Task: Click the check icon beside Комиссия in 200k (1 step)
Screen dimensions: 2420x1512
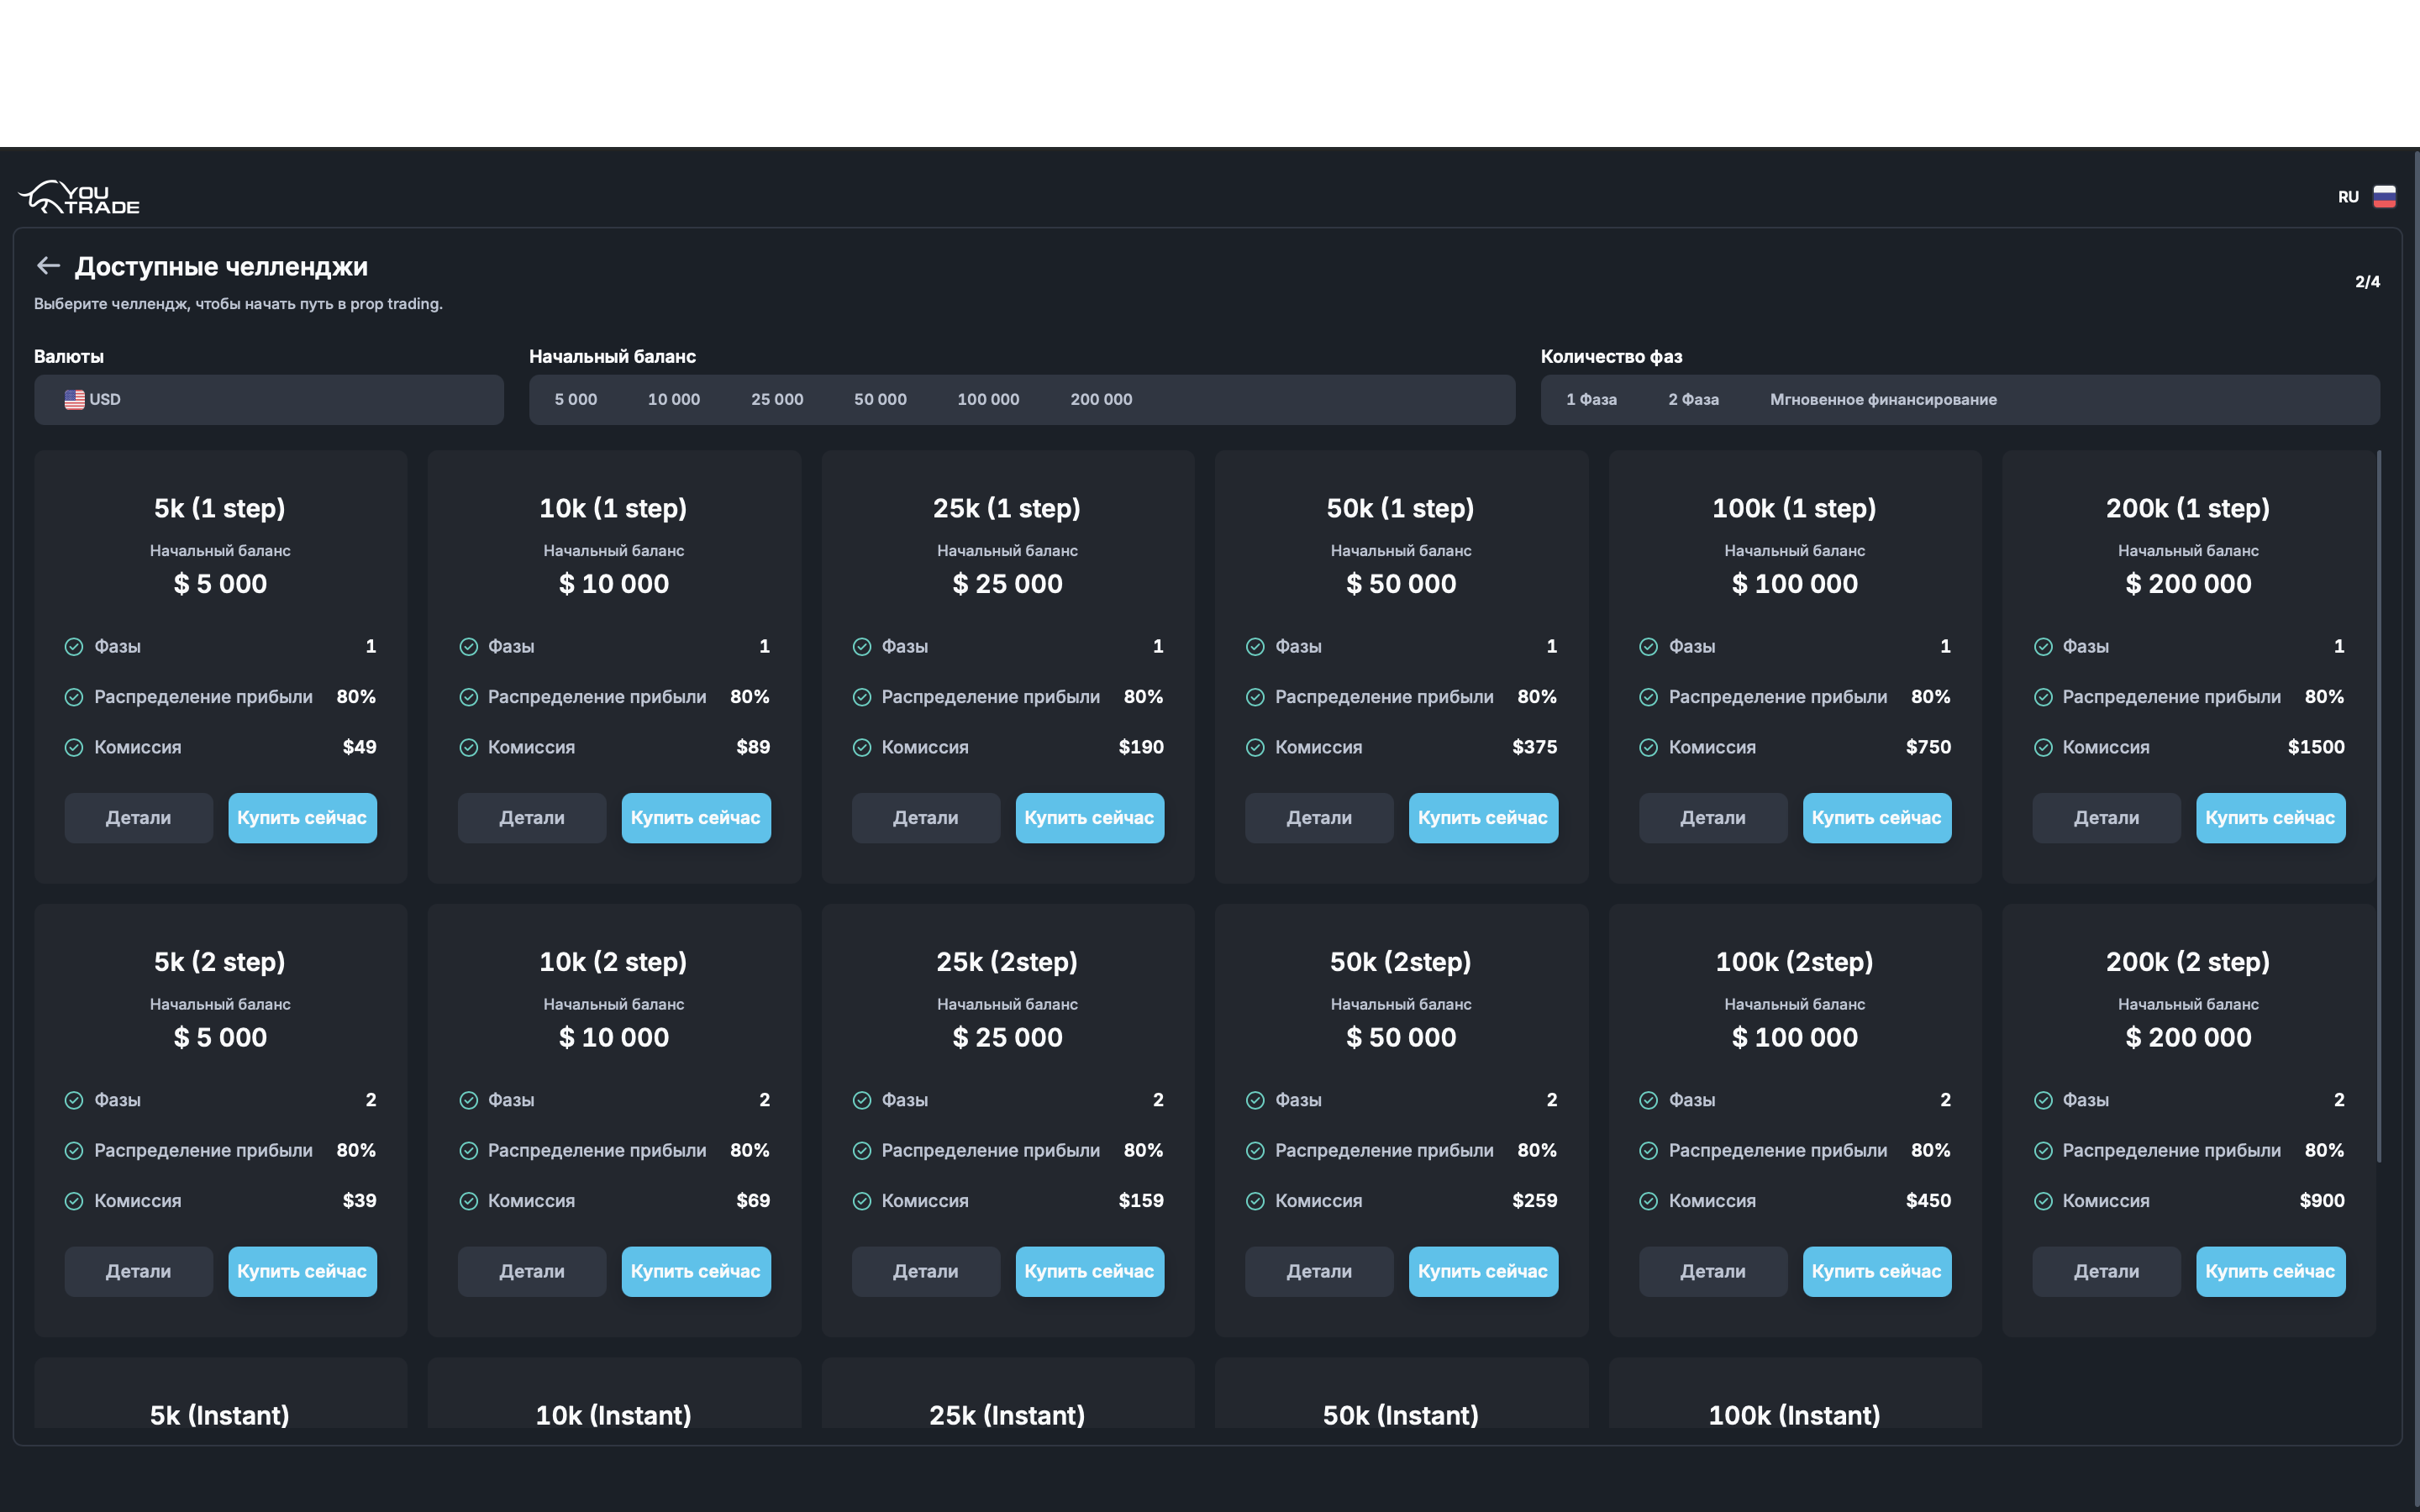Action: point(2043,748)
